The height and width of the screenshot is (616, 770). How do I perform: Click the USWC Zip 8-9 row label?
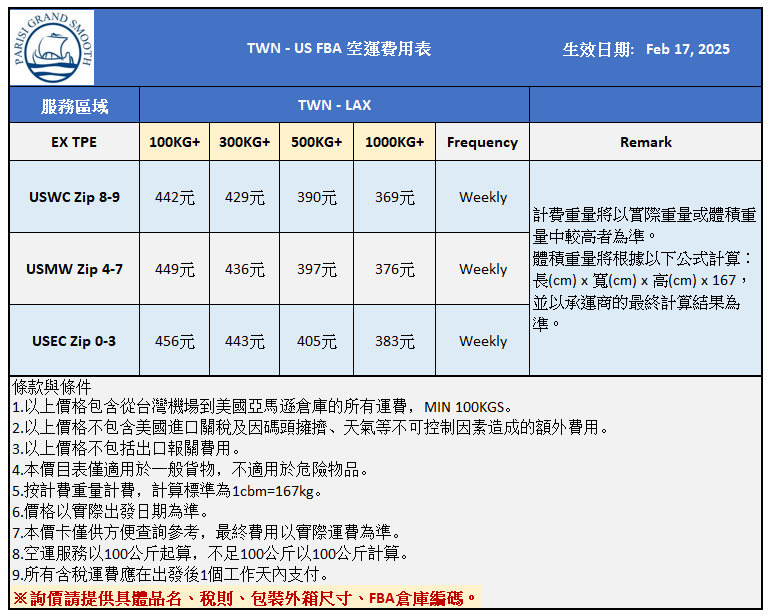[x=75, y=197]
